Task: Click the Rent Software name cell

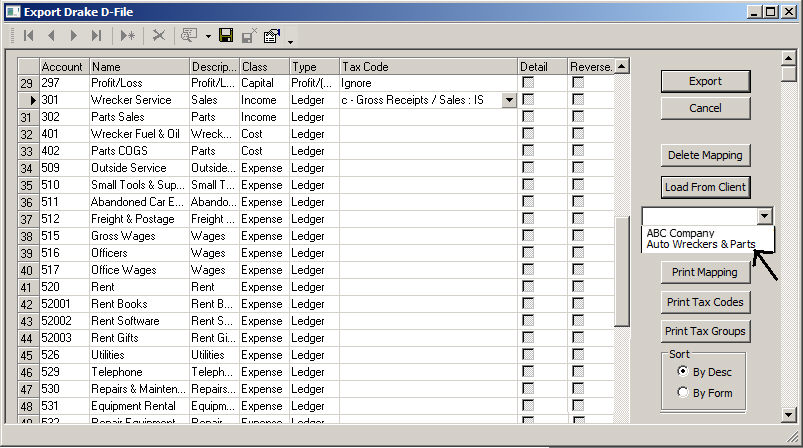Action: tap(139, 321)
